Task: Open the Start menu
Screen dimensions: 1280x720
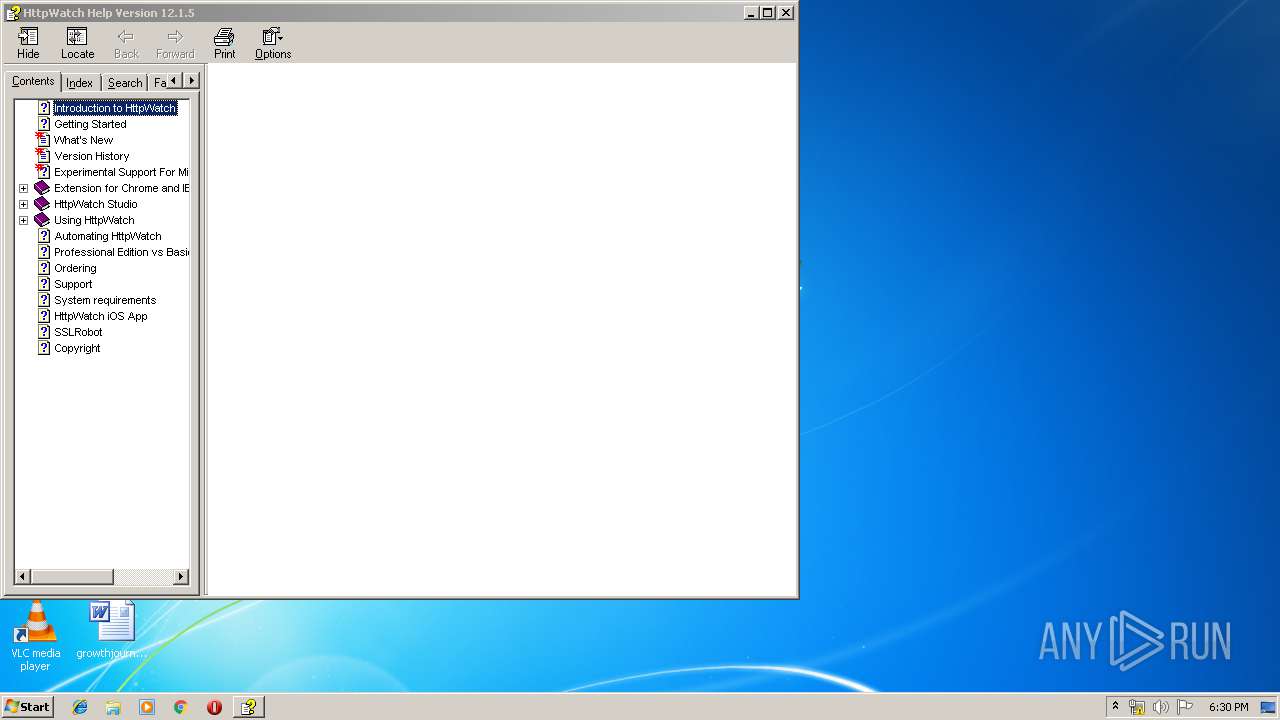Action: click(27, 707)
